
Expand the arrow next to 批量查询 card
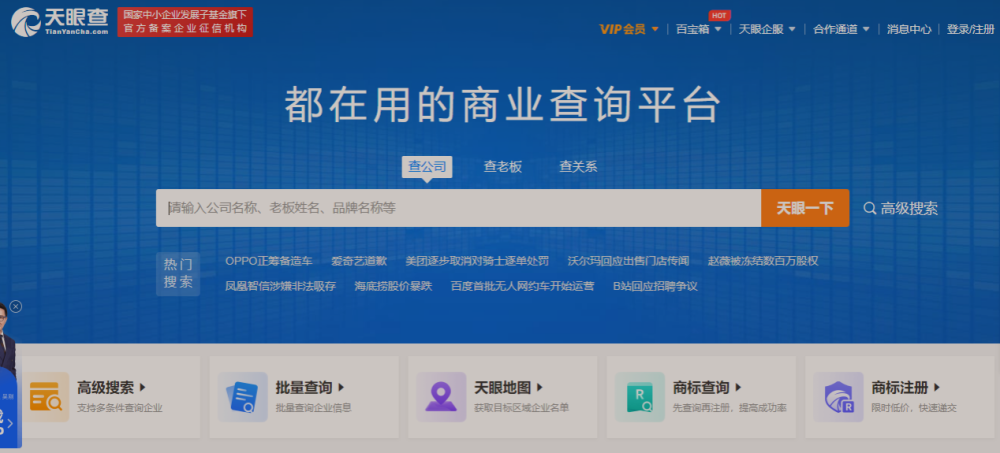point(341,387)
